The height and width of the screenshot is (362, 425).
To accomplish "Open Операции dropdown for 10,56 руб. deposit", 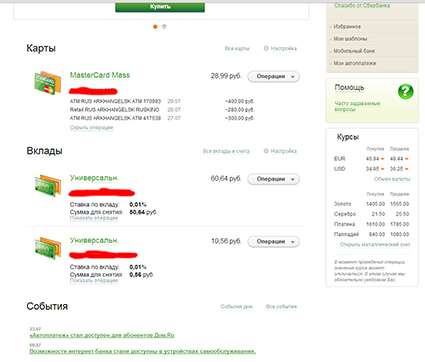I will [273, 242].
